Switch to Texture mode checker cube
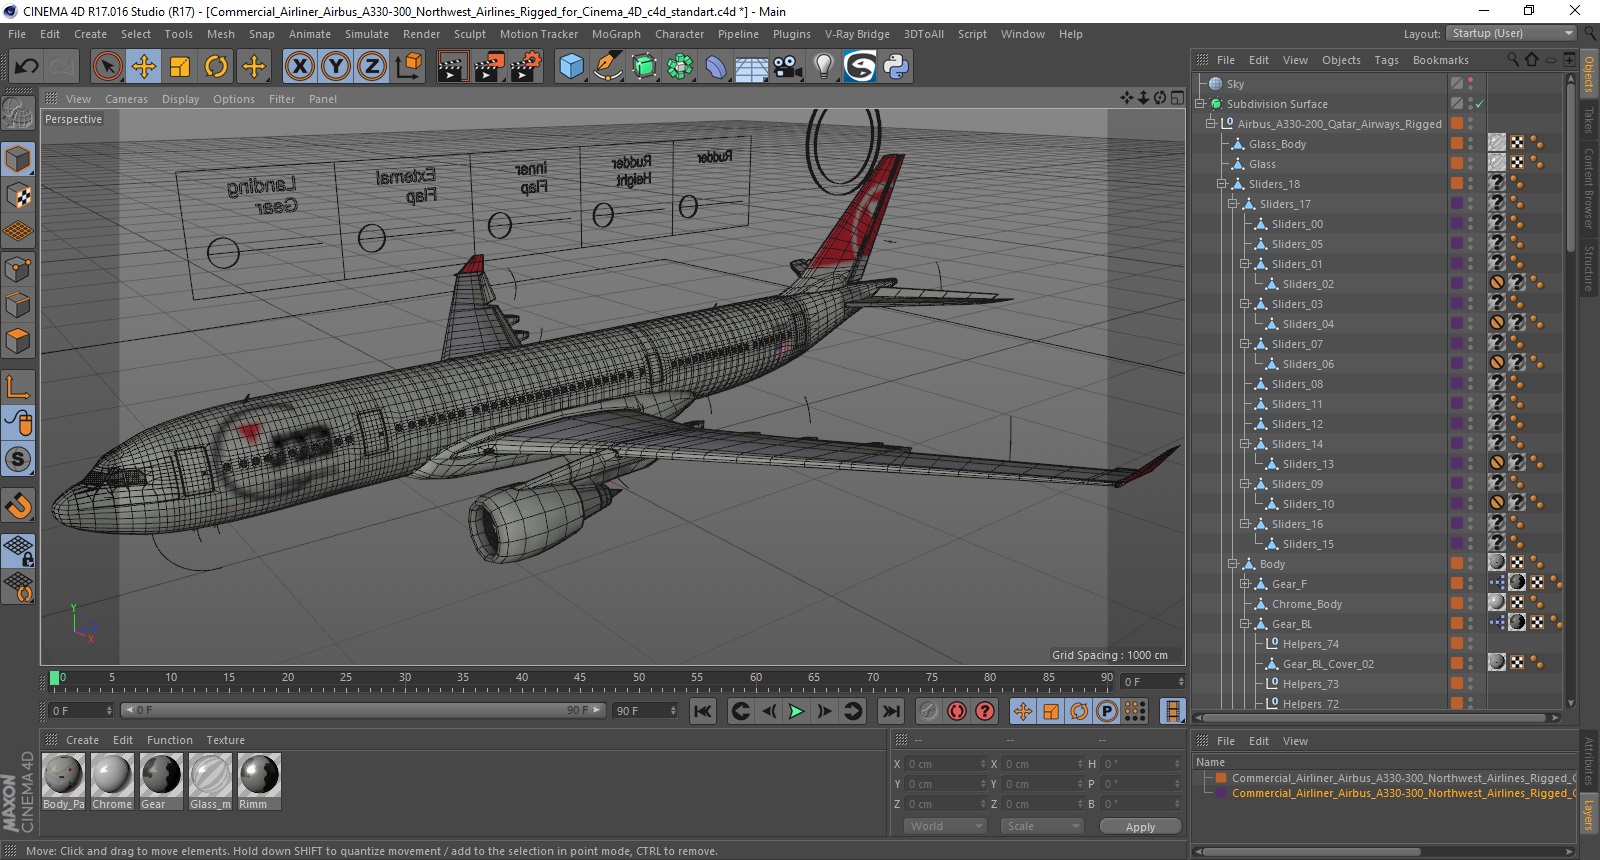1600x860 pixels. coord(18,195)
